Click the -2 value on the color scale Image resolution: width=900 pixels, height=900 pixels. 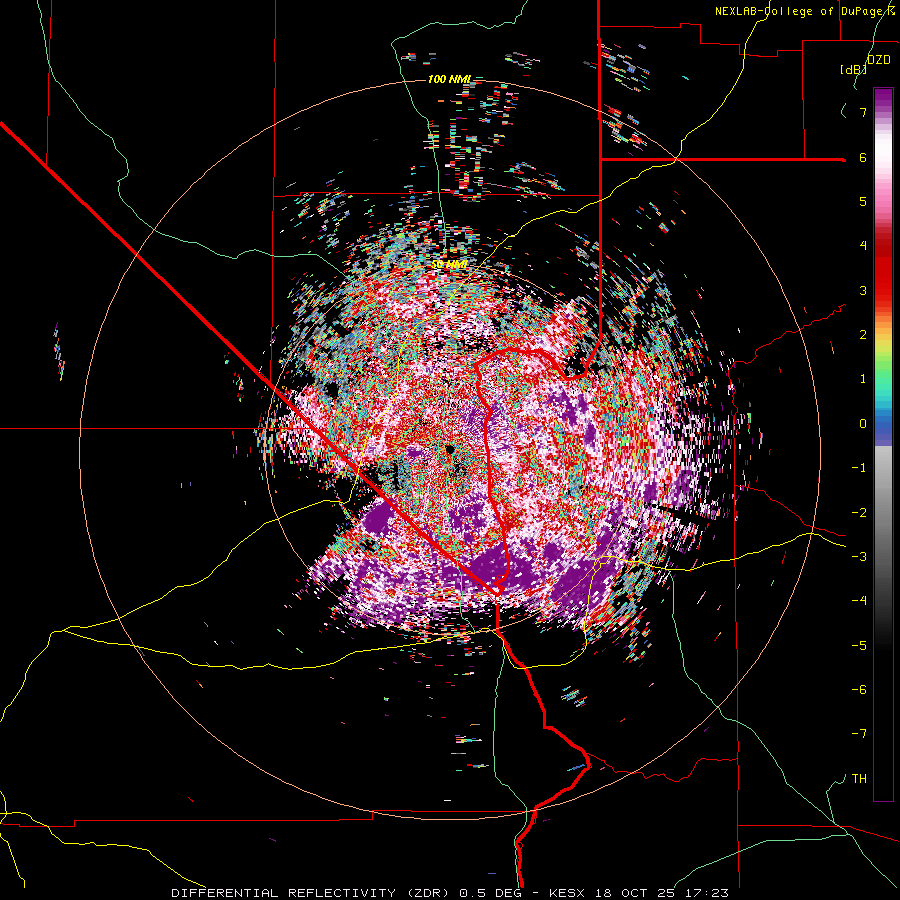click(859, 513)
